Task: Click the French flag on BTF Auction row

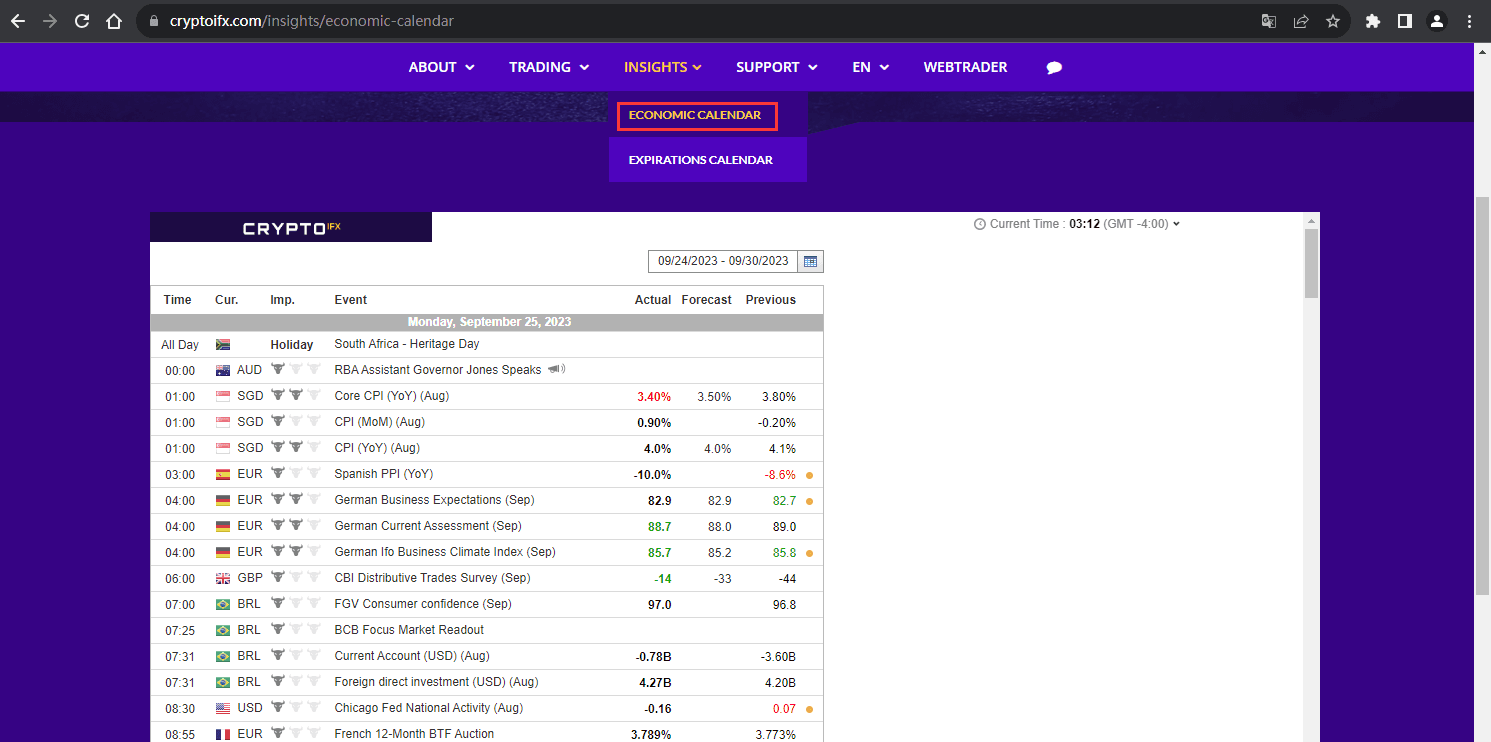Action: (223, 734)
